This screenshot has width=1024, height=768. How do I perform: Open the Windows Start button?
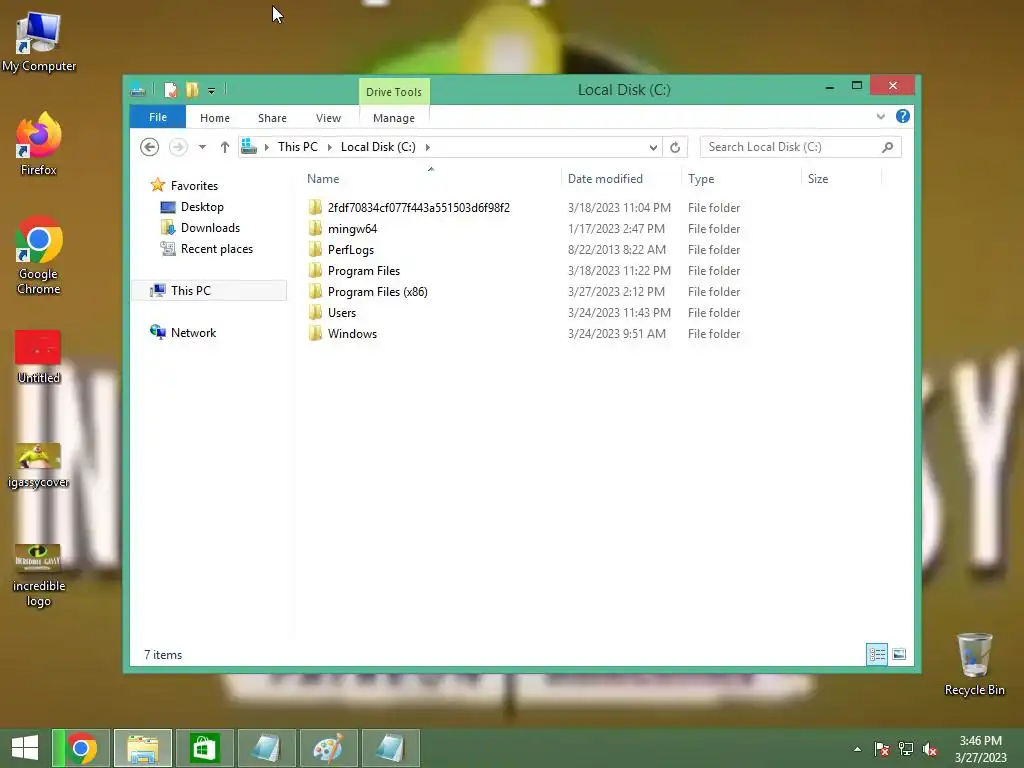(x=25, y=748)
